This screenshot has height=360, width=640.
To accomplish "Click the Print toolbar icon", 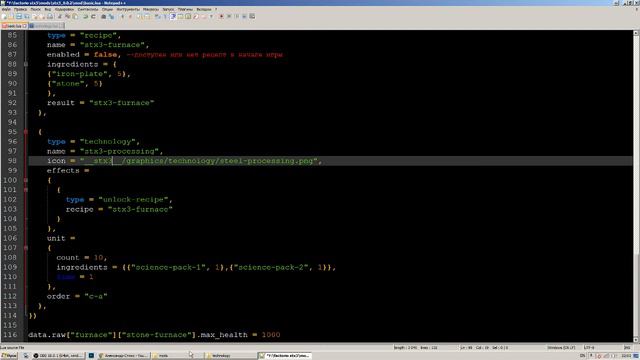I will [50, 16].
